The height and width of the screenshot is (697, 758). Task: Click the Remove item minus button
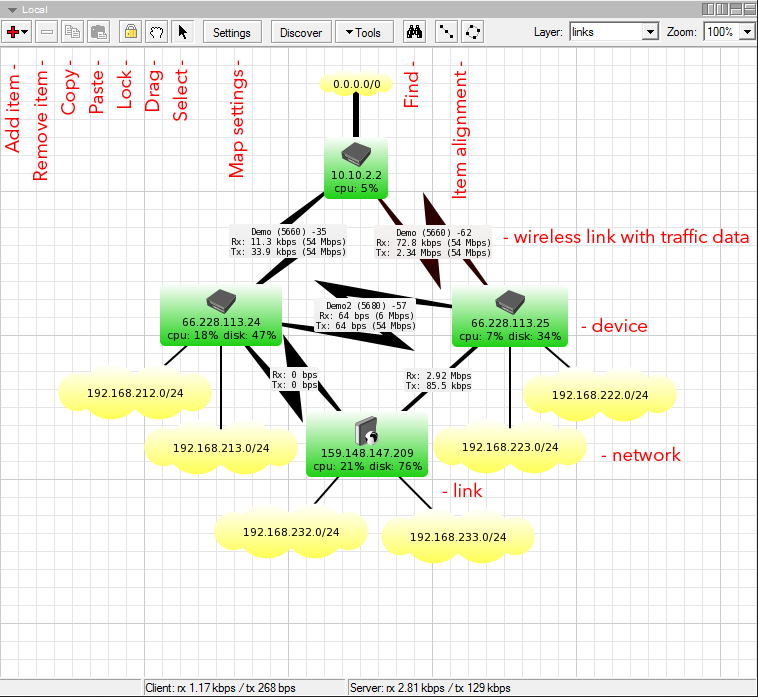click(x=47, y=32)
